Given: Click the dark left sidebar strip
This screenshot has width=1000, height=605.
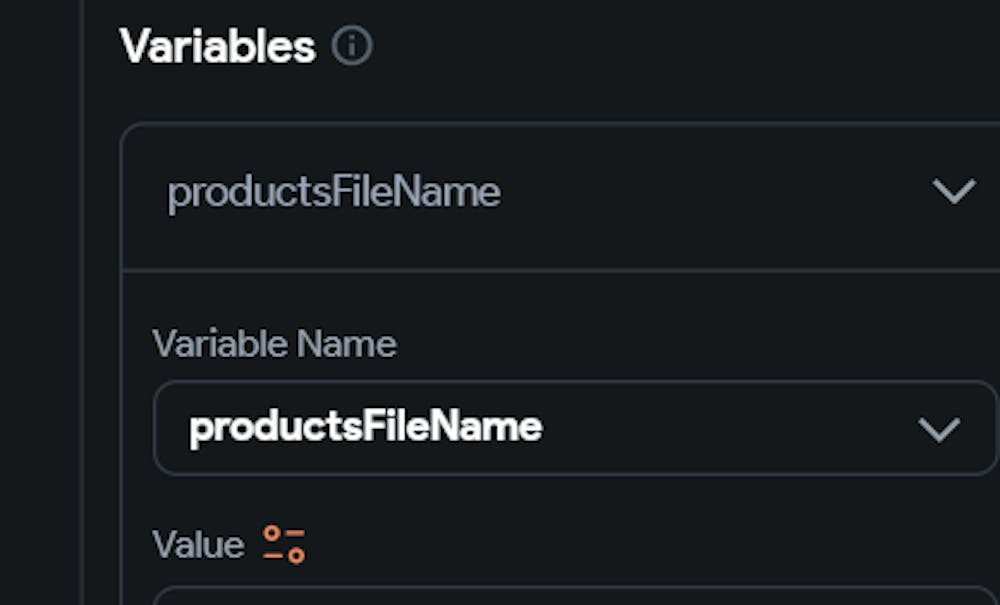Looking at the screenshot, I should coord(40,300).
